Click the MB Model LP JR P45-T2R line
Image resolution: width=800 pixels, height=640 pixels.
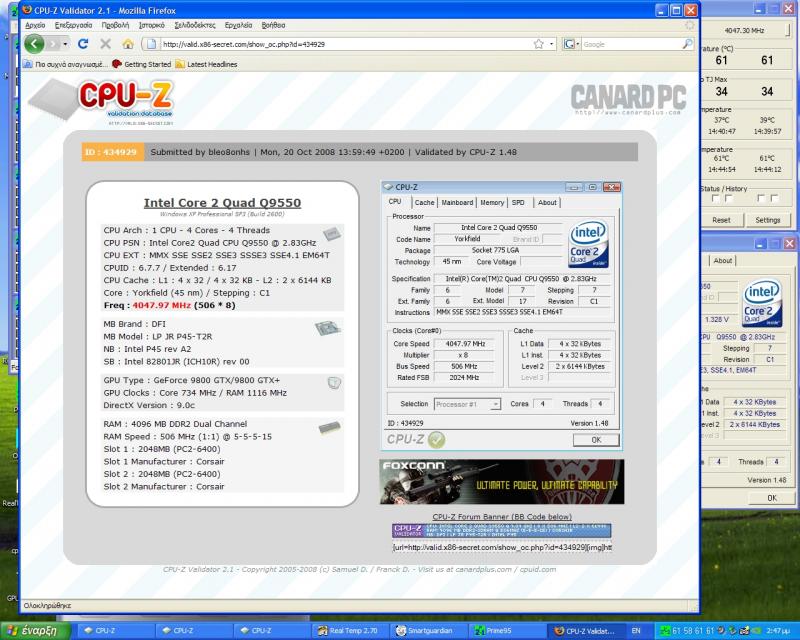[158, 336]
